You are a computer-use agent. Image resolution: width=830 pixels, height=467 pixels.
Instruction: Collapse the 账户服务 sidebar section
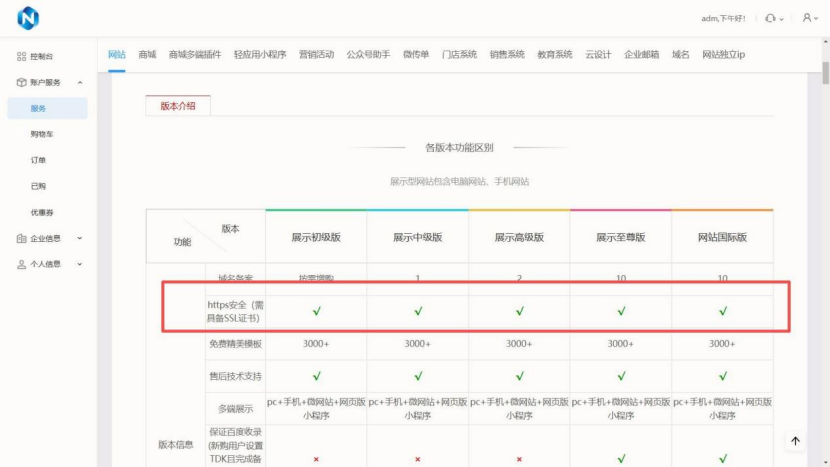tap(80, 82)
